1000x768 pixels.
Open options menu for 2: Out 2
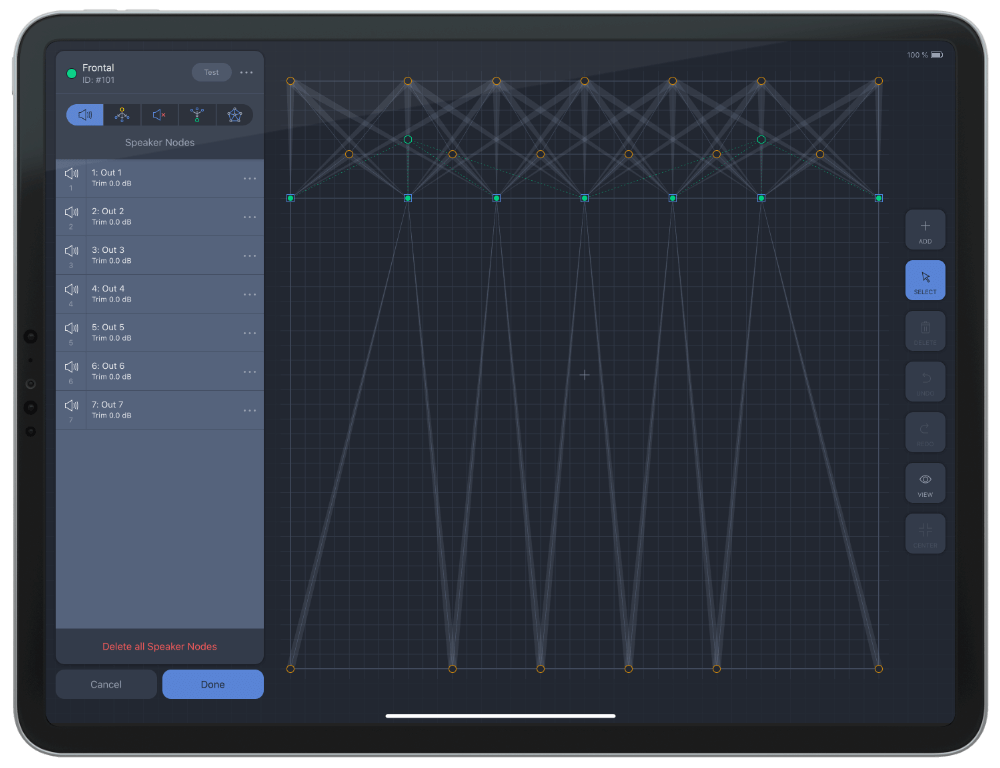[x=250, y=218]
